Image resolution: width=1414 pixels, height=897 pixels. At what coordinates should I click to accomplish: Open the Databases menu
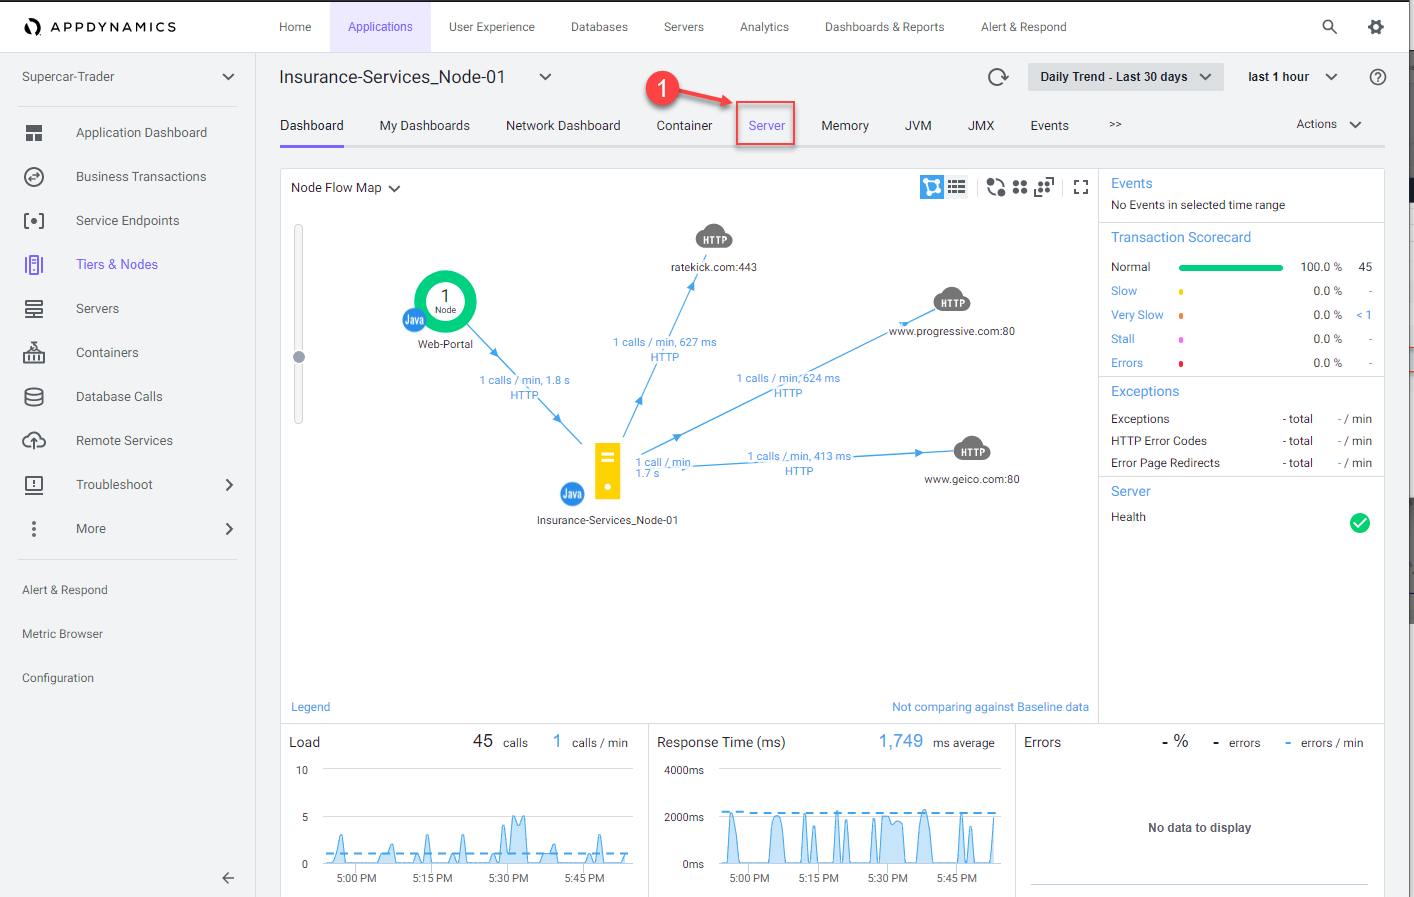point(599,27)
